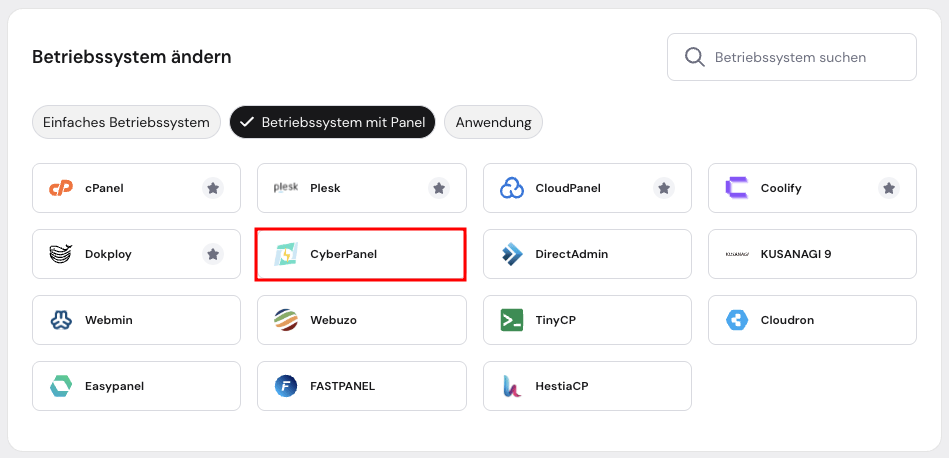
Task: Click the Easypanel green logo icon
Action: click(x=61, y=386)
